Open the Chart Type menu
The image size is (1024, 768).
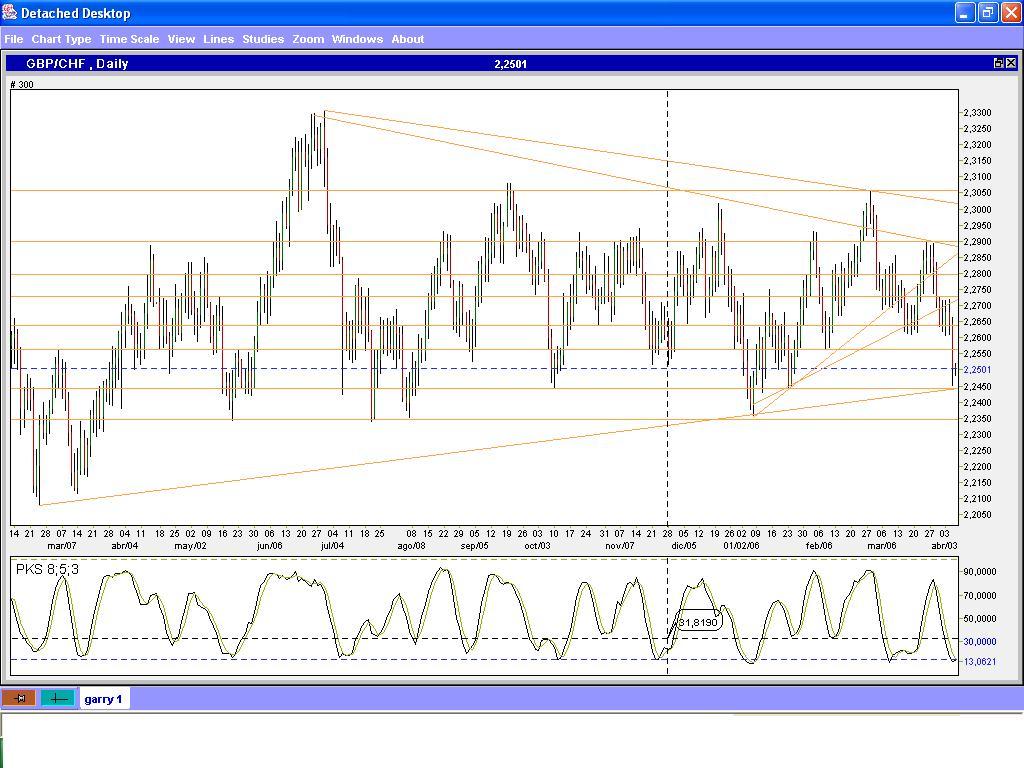click(x=61, y=39)
